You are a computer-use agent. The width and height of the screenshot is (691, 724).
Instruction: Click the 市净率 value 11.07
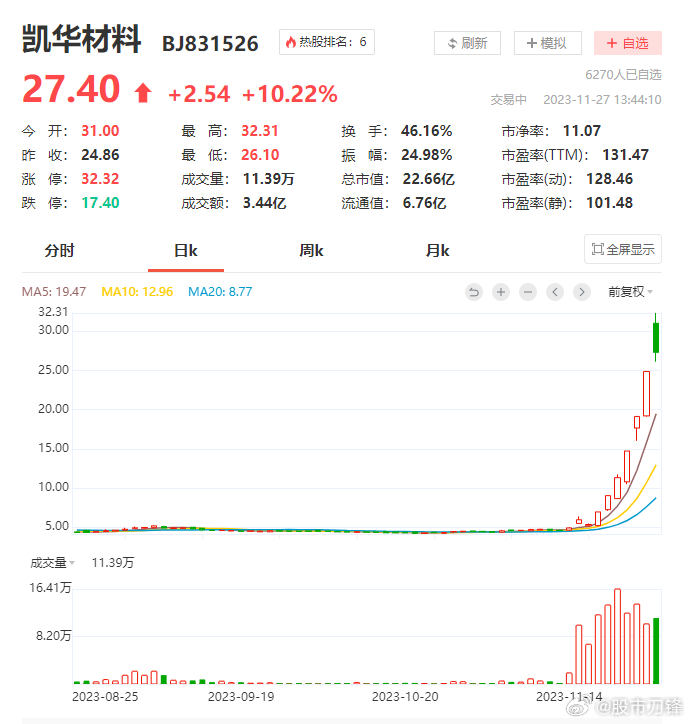582,131
